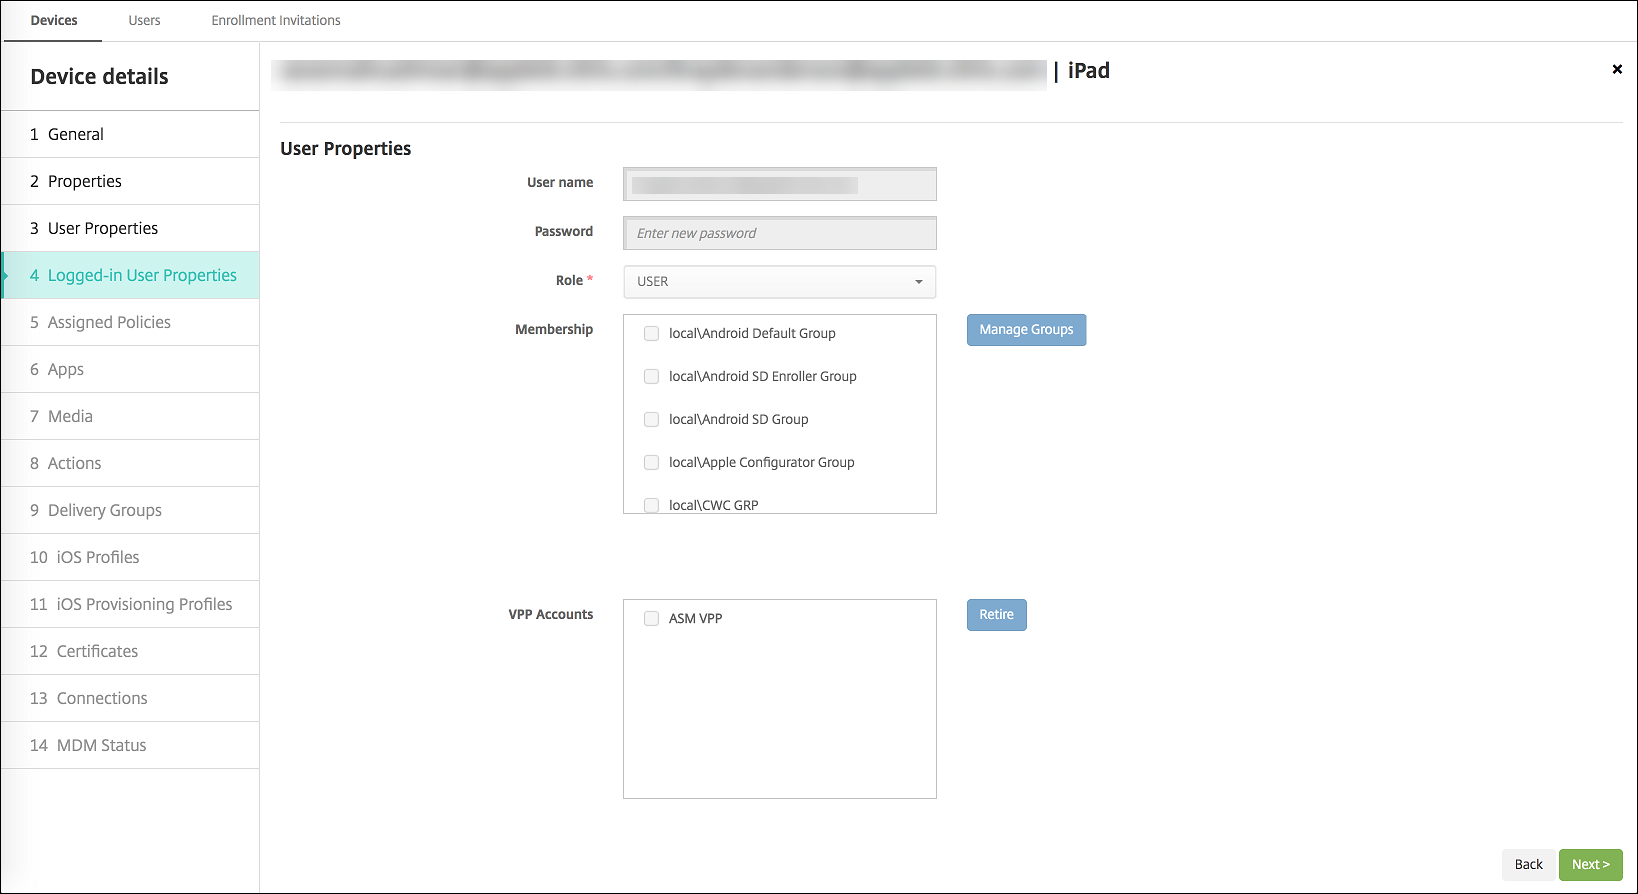This screenshot has height=894, width=1638.
Task: Close the device details panel
Action: click(x=1616, y=69)
